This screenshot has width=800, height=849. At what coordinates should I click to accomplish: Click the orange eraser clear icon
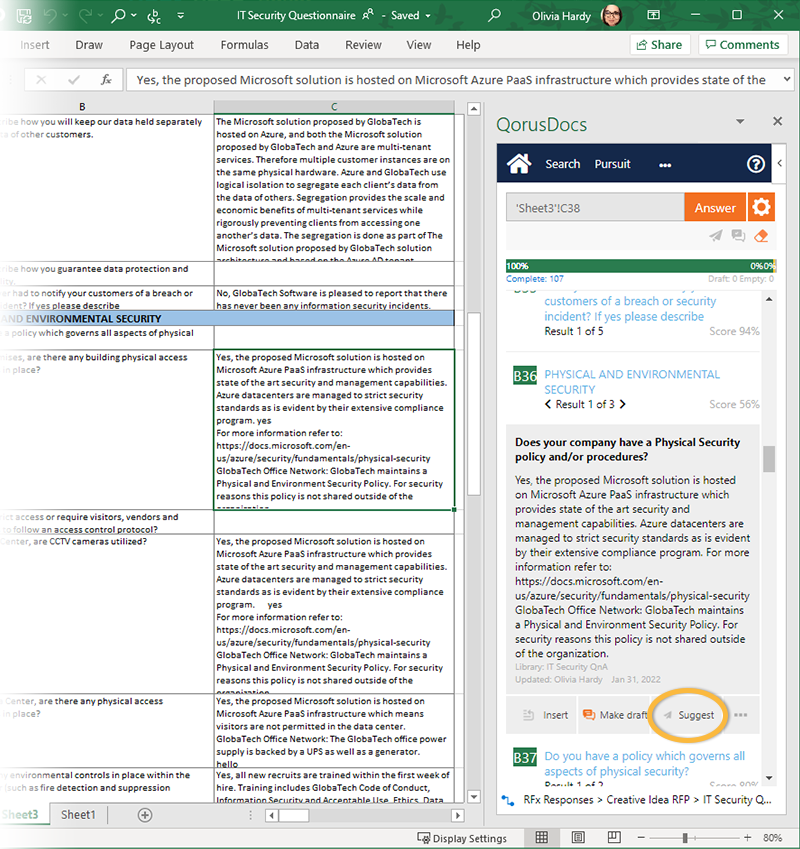pos(761,236)
